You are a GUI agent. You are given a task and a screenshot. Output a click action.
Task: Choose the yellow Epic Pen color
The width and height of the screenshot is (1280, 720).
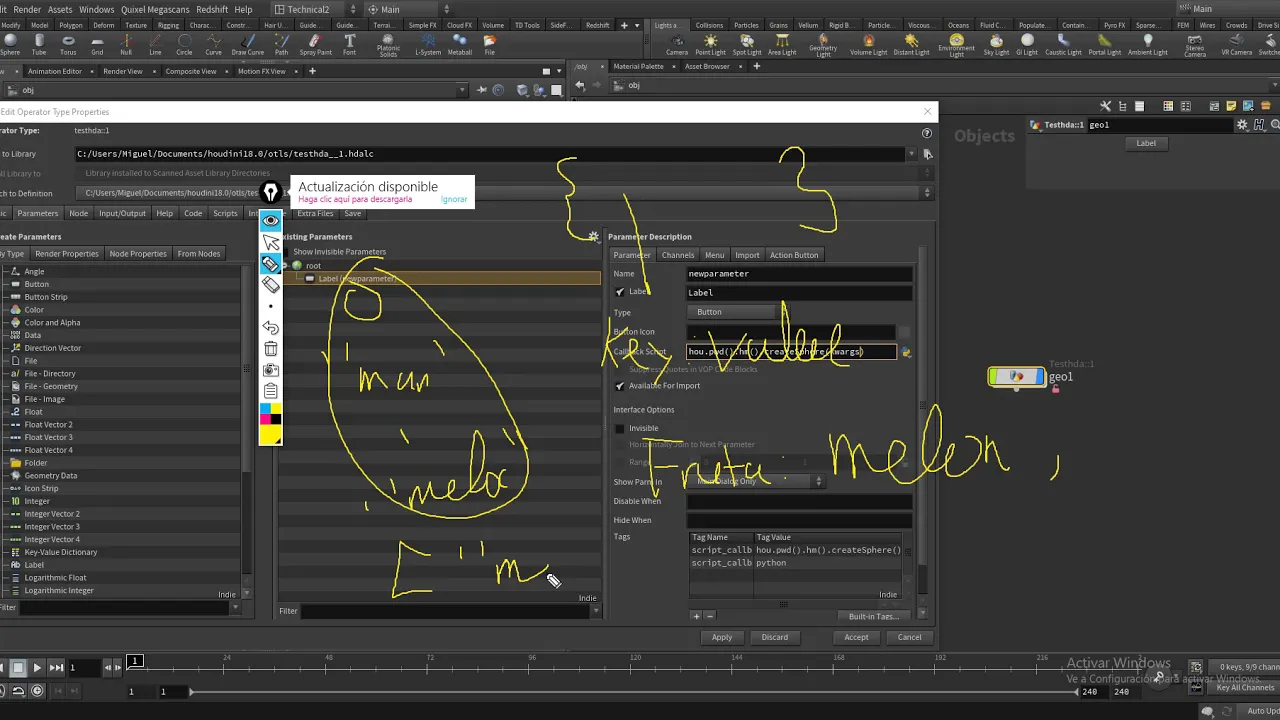270,435
